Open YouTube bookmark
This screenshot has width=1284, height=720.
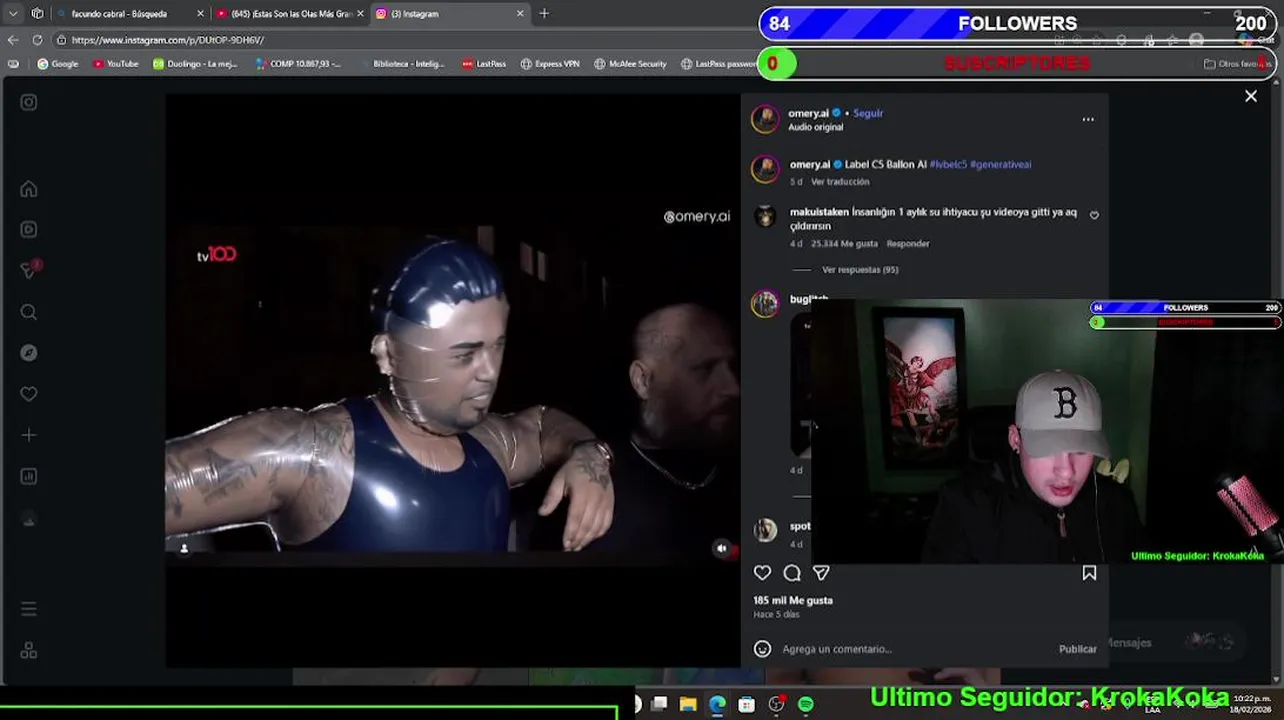click(x=115, y=63)
